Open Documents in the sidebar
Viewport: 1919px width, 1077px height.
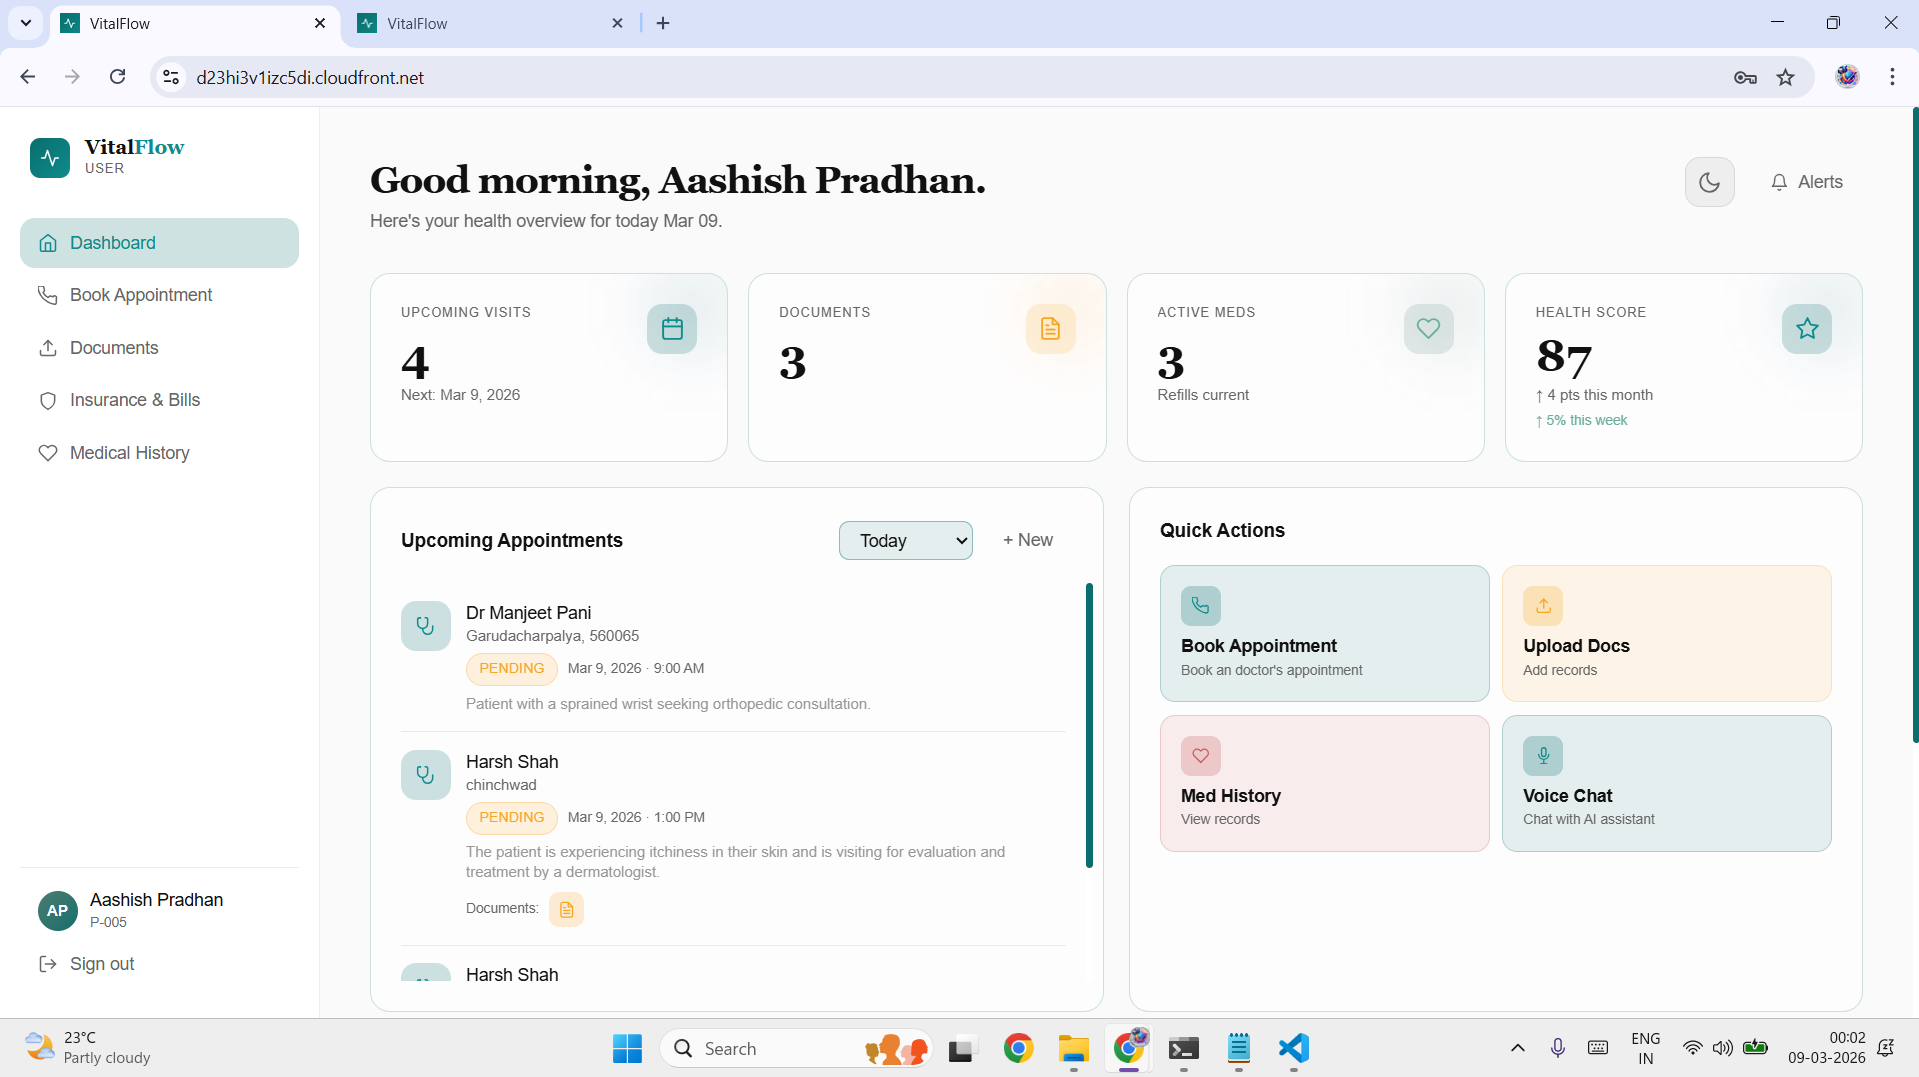point(159,348)
